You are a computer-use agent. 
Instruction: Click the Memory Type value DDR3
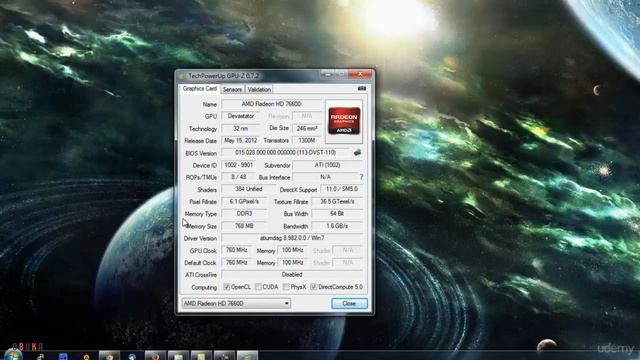[244, 213]
